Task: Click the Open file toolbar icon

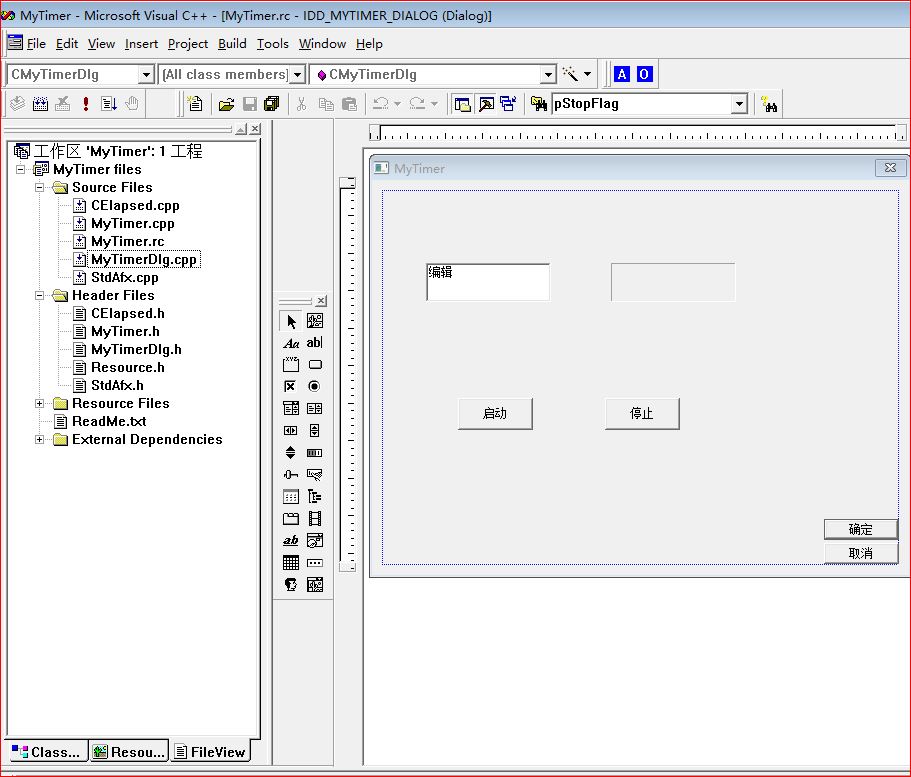Action: 226,104
